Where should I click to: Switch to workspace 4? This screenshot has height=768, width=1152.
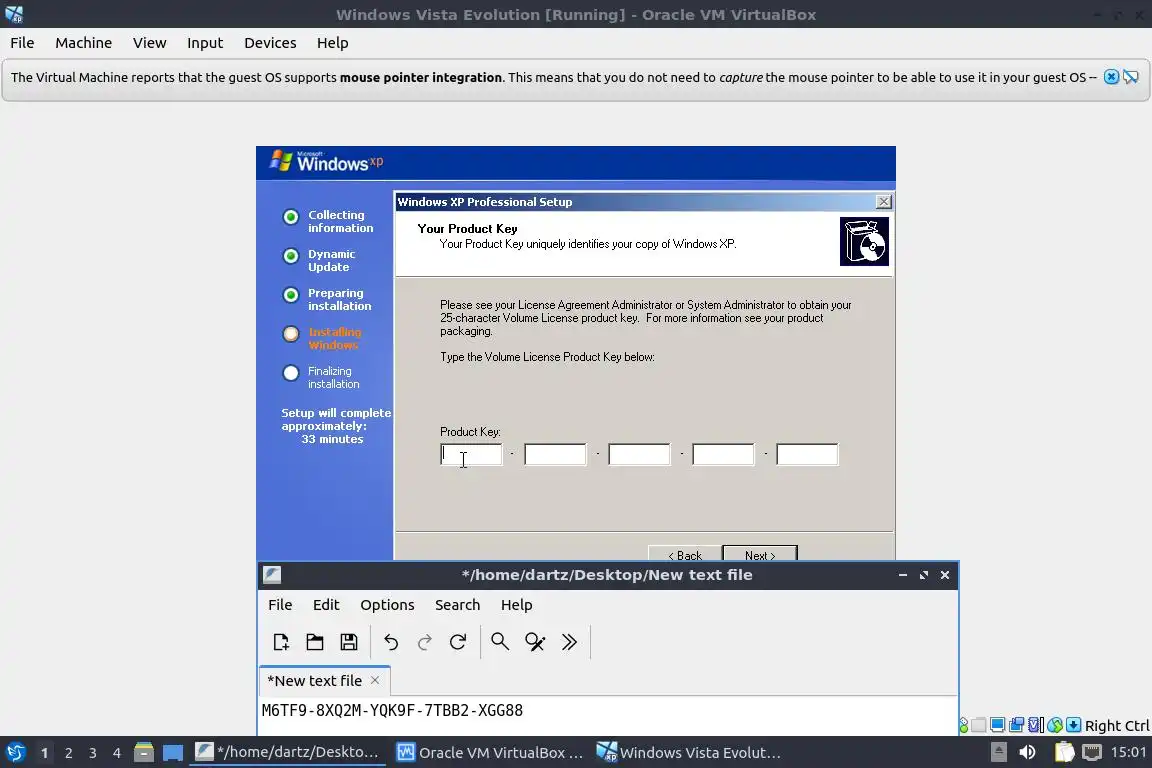point(116,753)
